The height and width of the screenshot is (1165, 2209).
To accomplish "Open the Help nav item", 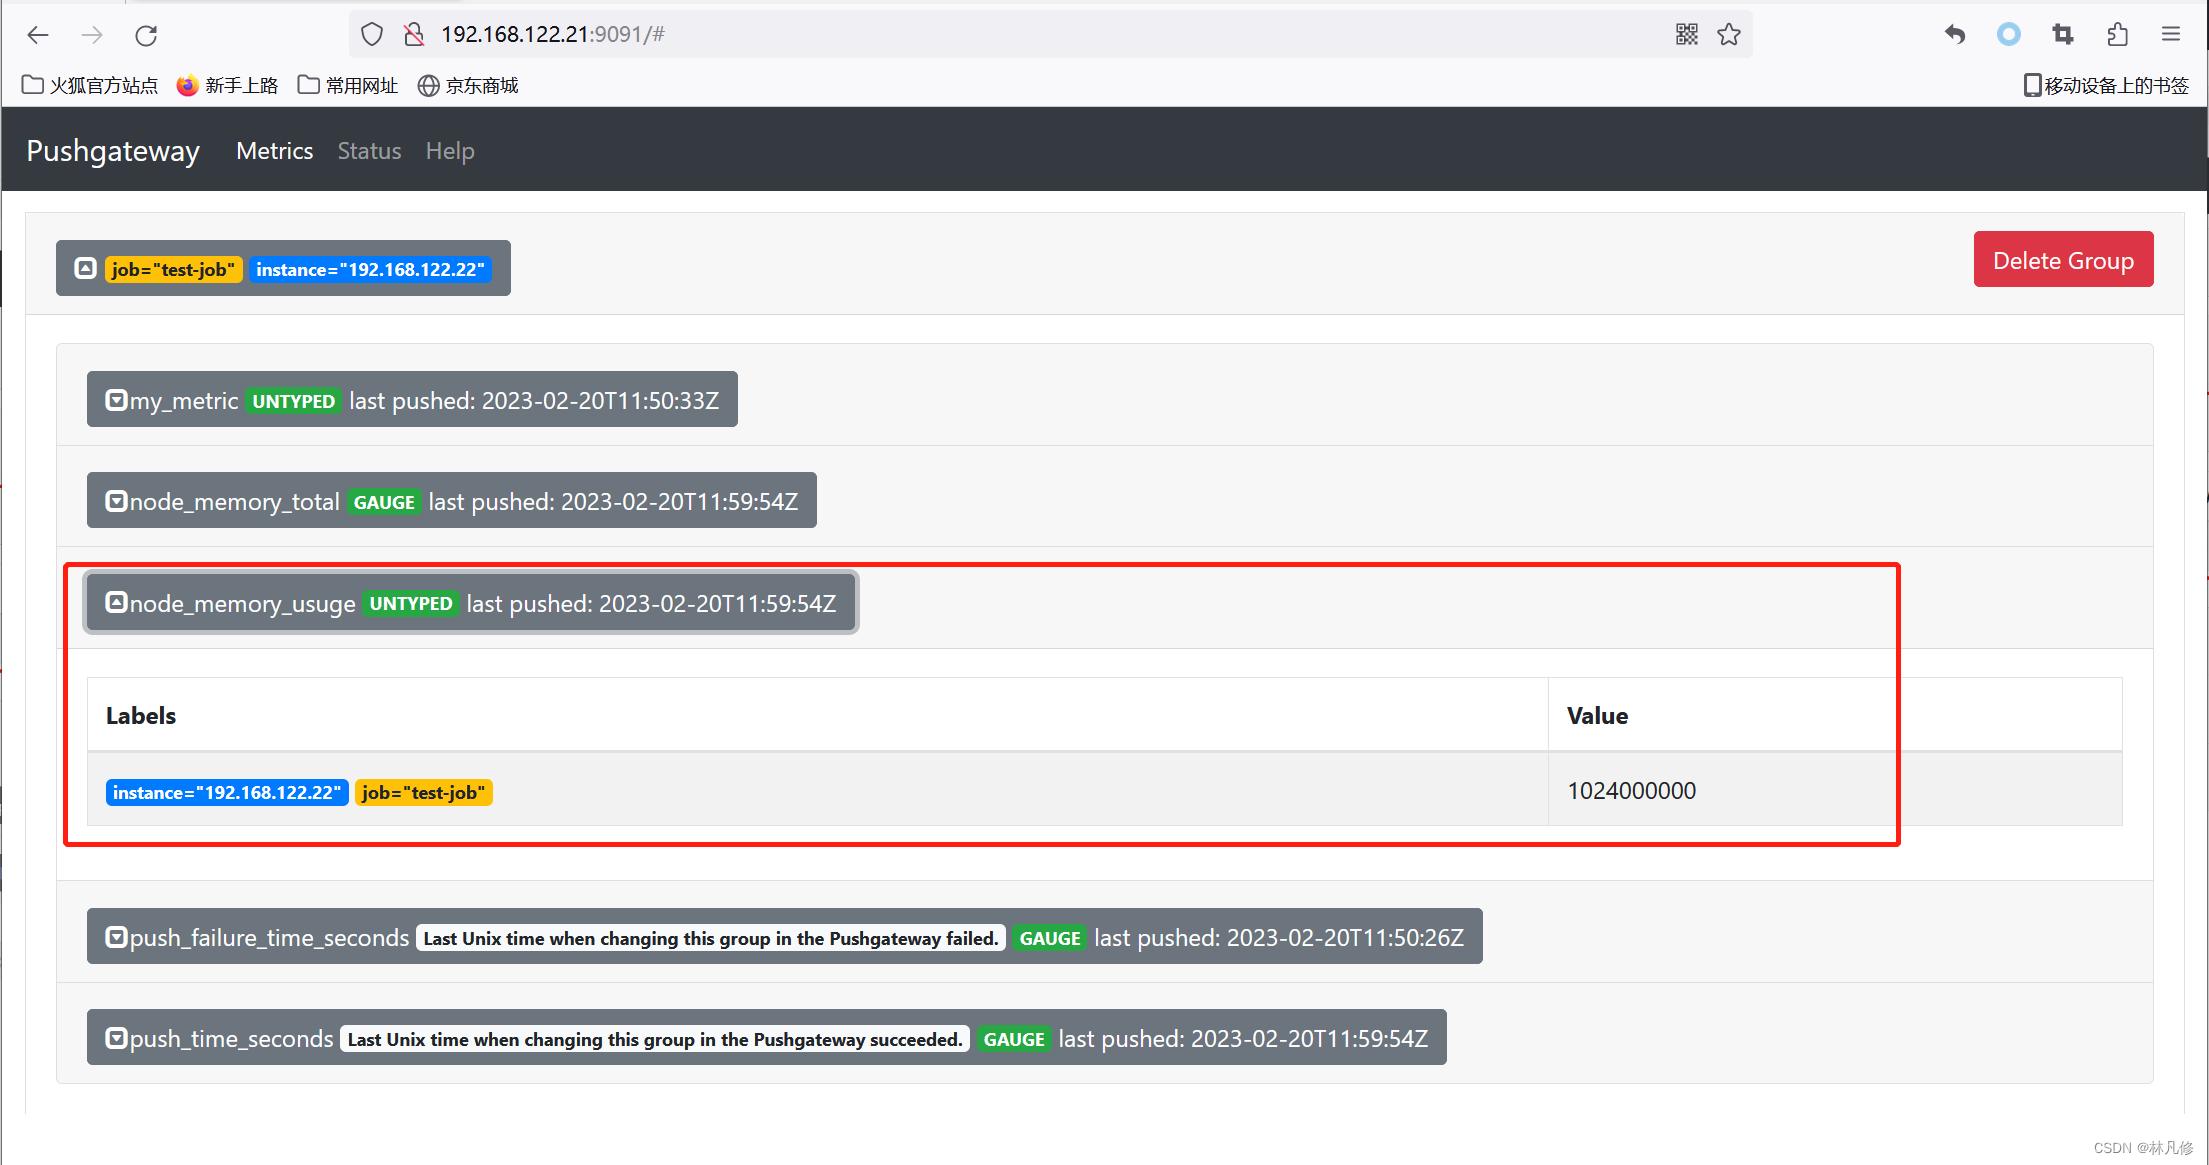I will [450, 151].
